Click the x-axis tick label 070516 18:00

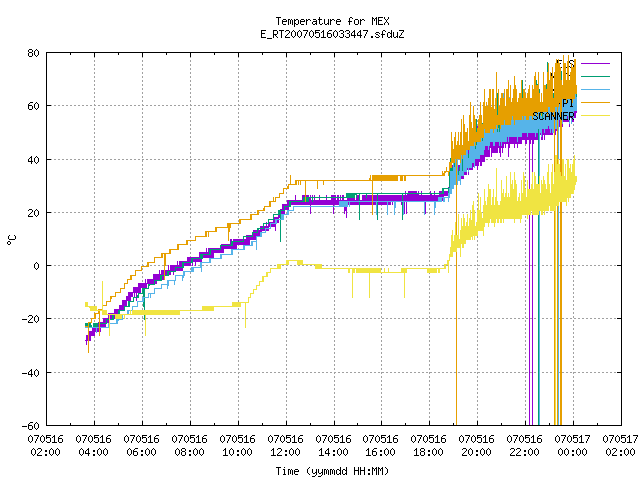(x=429, y=446)
